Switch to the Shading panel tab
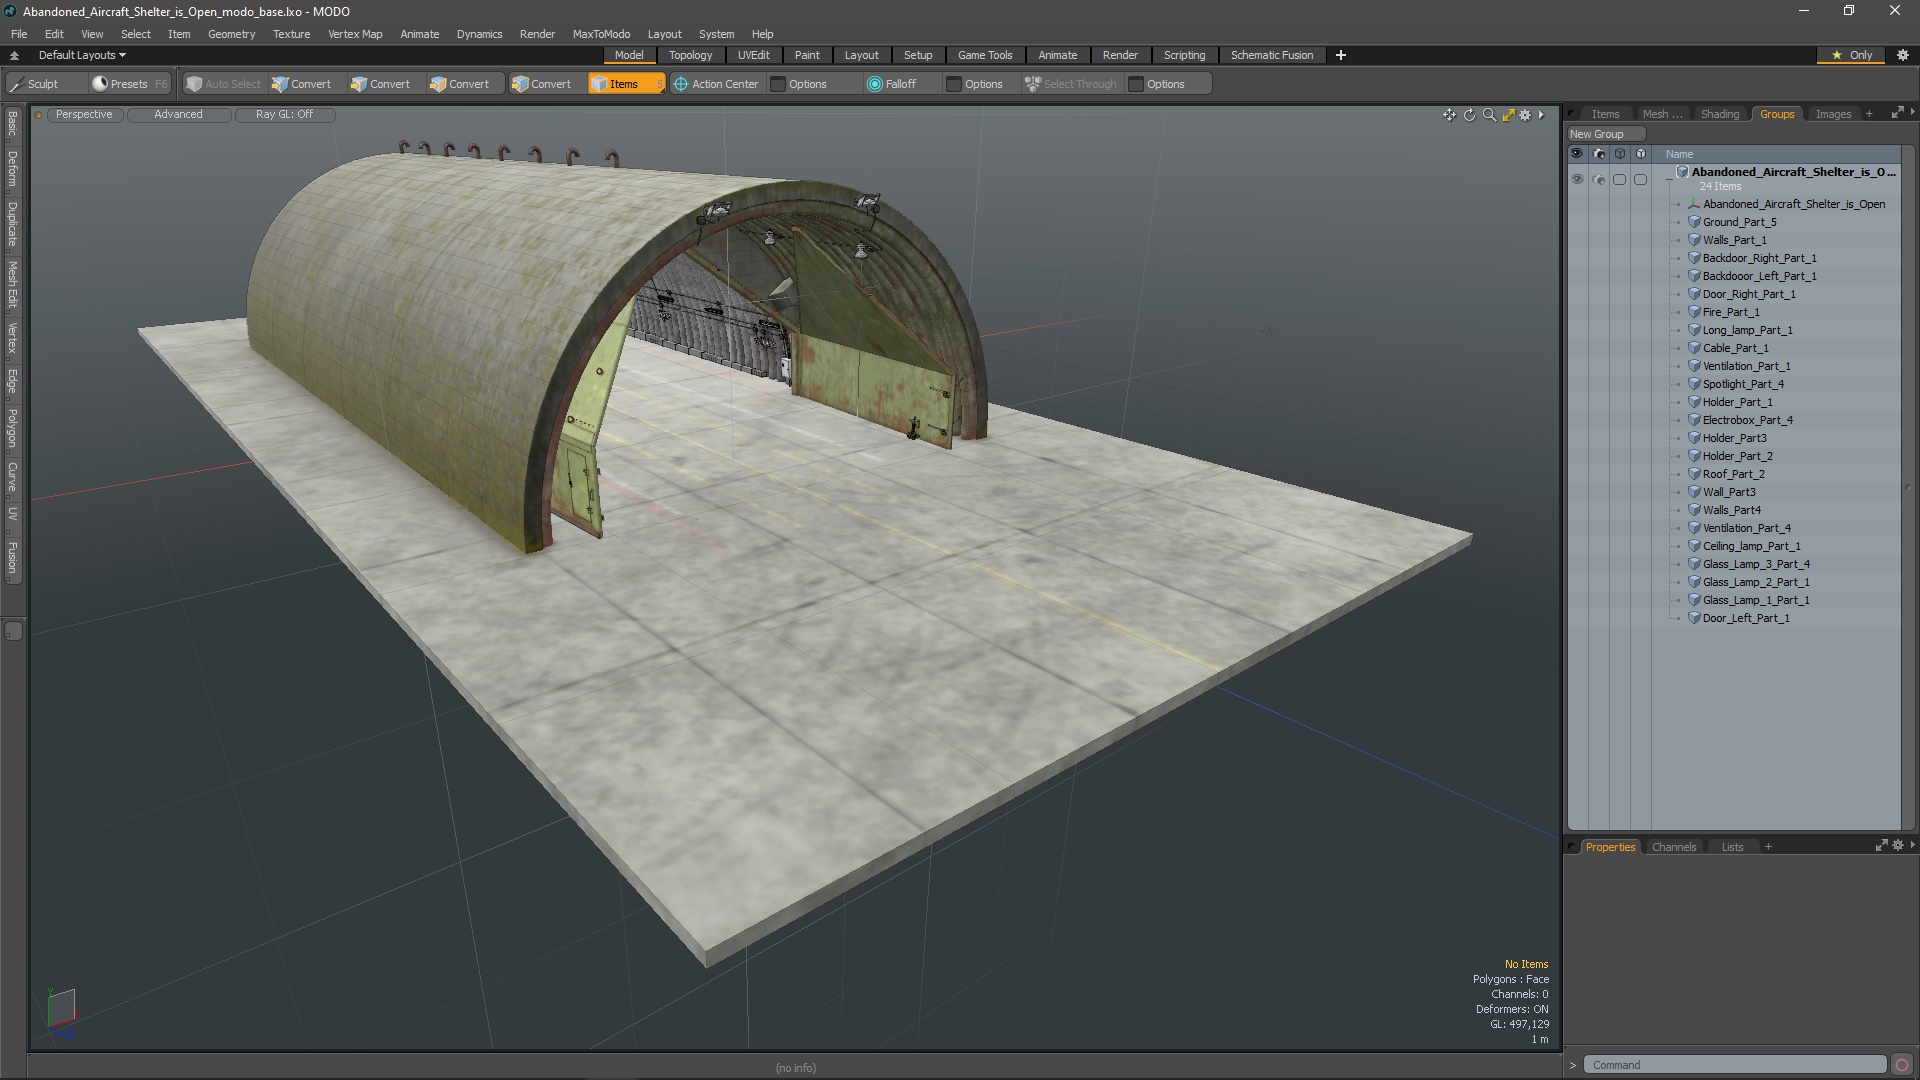 (1720, 114)
